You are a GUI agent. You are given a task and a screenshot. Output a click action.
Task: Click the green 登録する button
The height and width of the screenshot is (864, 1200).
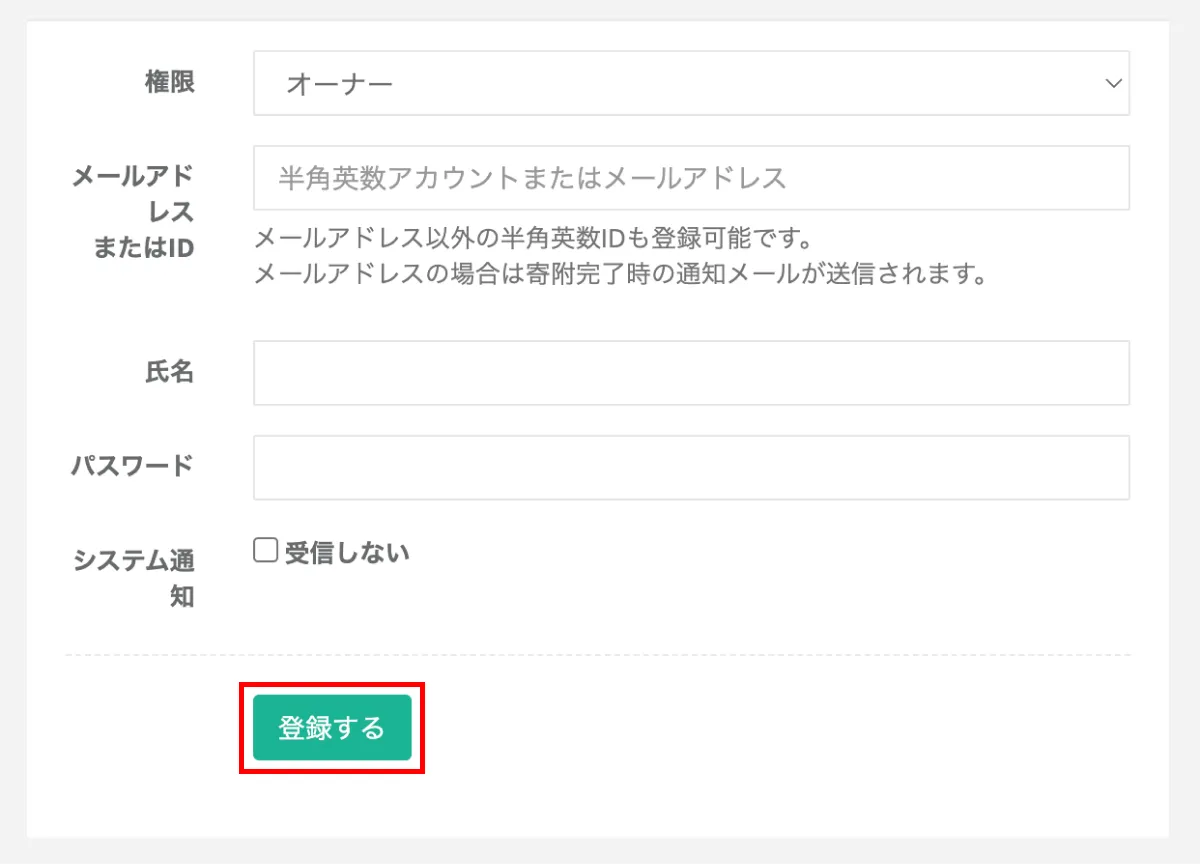coord(332,728)
